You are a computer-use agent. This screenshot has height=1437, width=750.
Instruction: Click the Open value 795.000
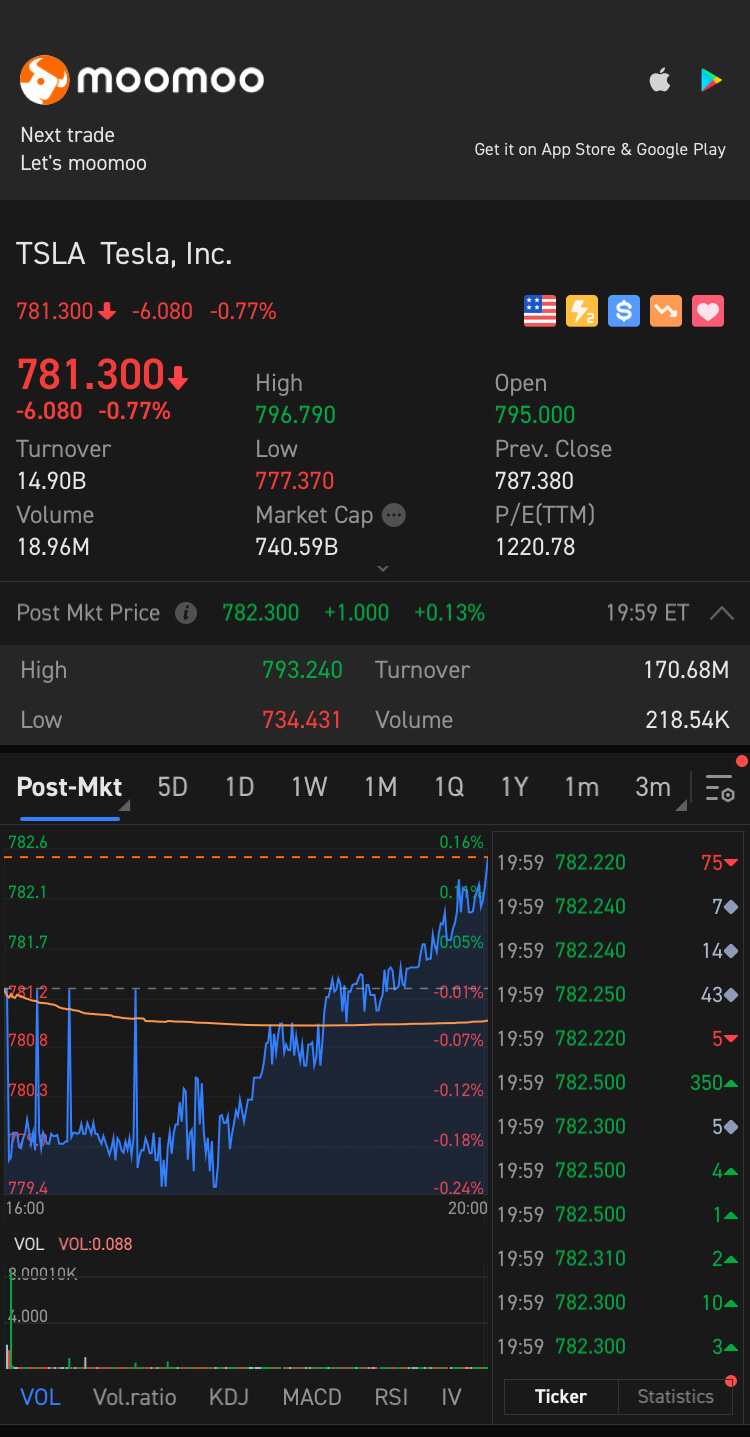[x=535, y=415]
